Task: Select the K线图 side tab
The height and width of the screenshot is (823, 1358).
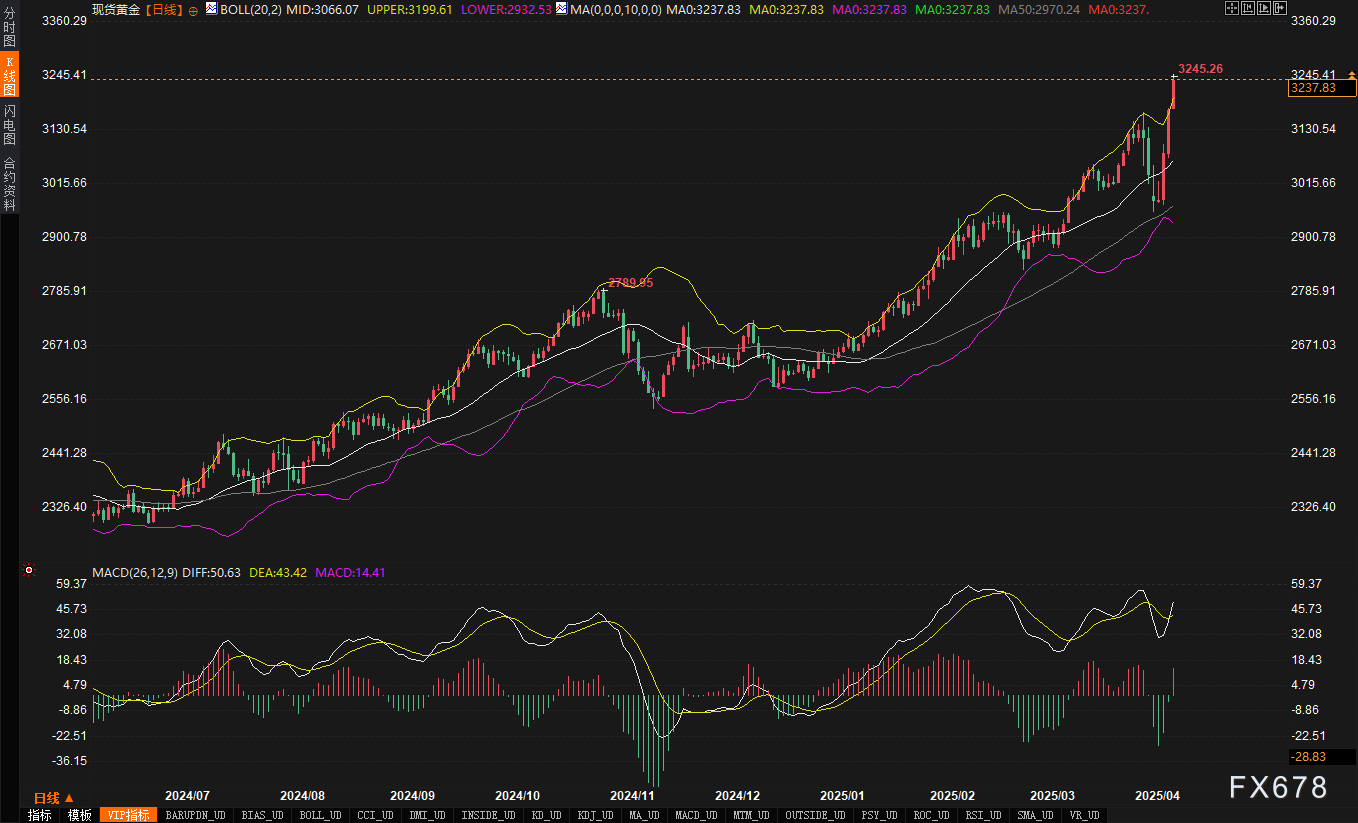Action: (9, 76)
